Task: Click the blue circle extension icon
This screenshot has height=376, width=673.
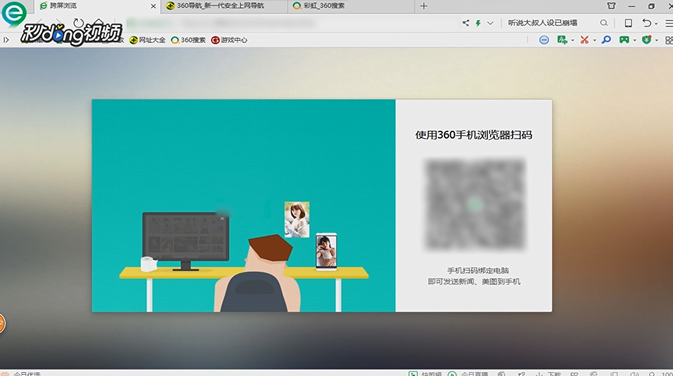Action: (544, 40)
